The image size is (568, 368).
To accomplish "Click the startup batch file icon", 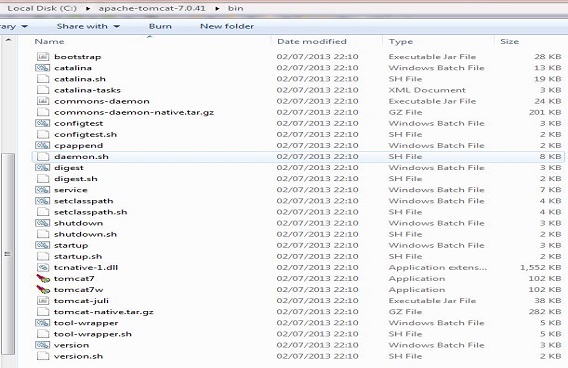I will [42, 245].
